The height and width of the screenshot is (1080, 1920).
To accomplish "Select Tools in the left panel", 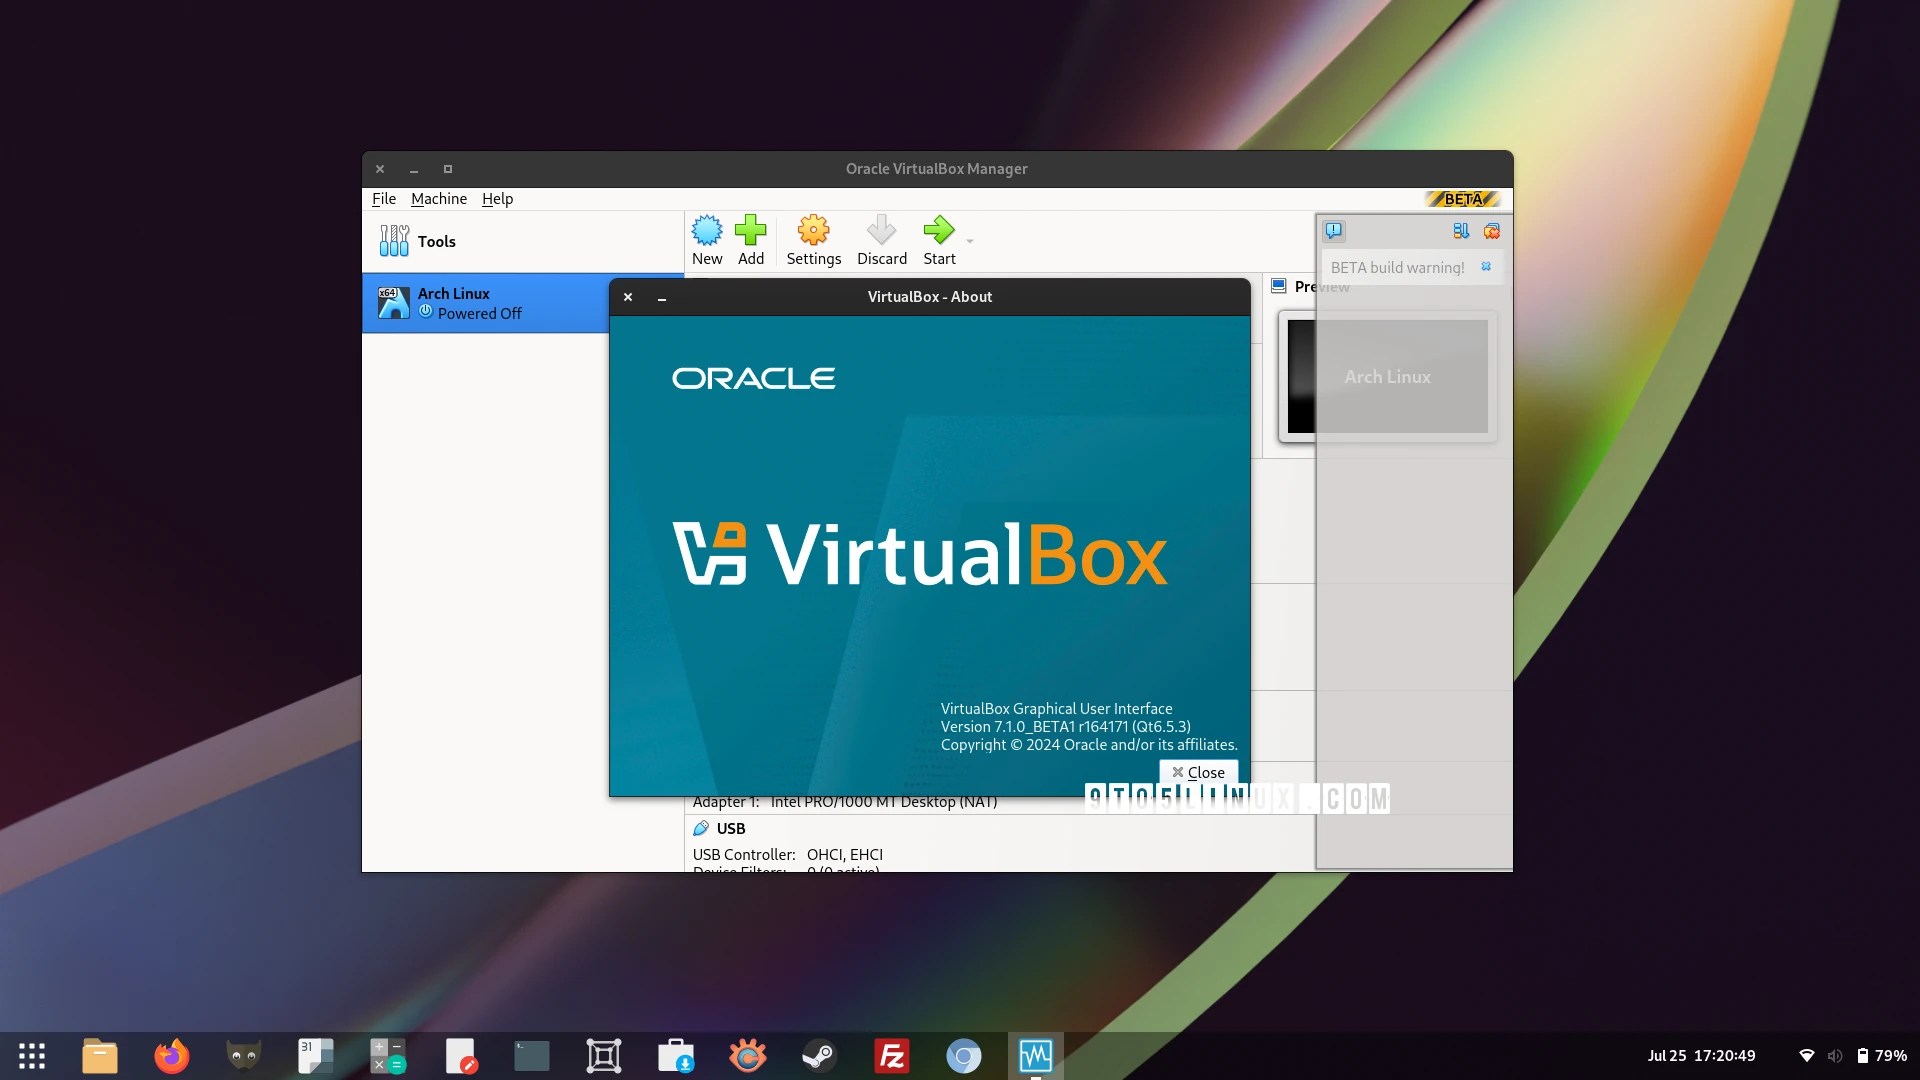I will click(x=436, y=242).
